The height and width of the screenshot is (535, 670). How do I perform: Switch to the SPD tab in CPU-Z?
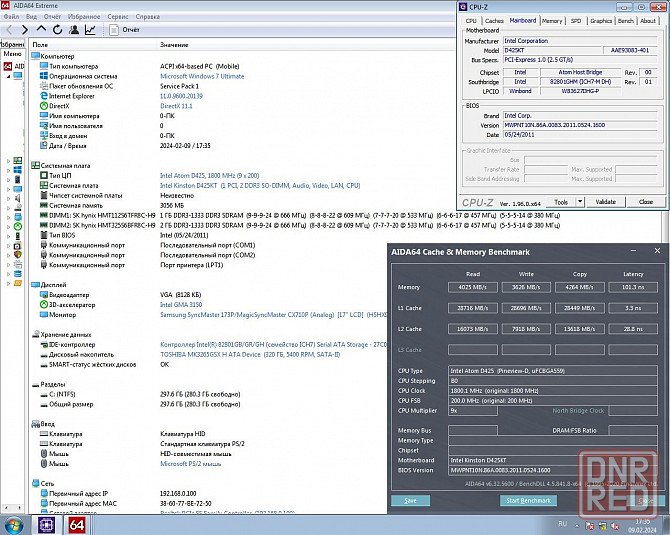click(575, 20)
